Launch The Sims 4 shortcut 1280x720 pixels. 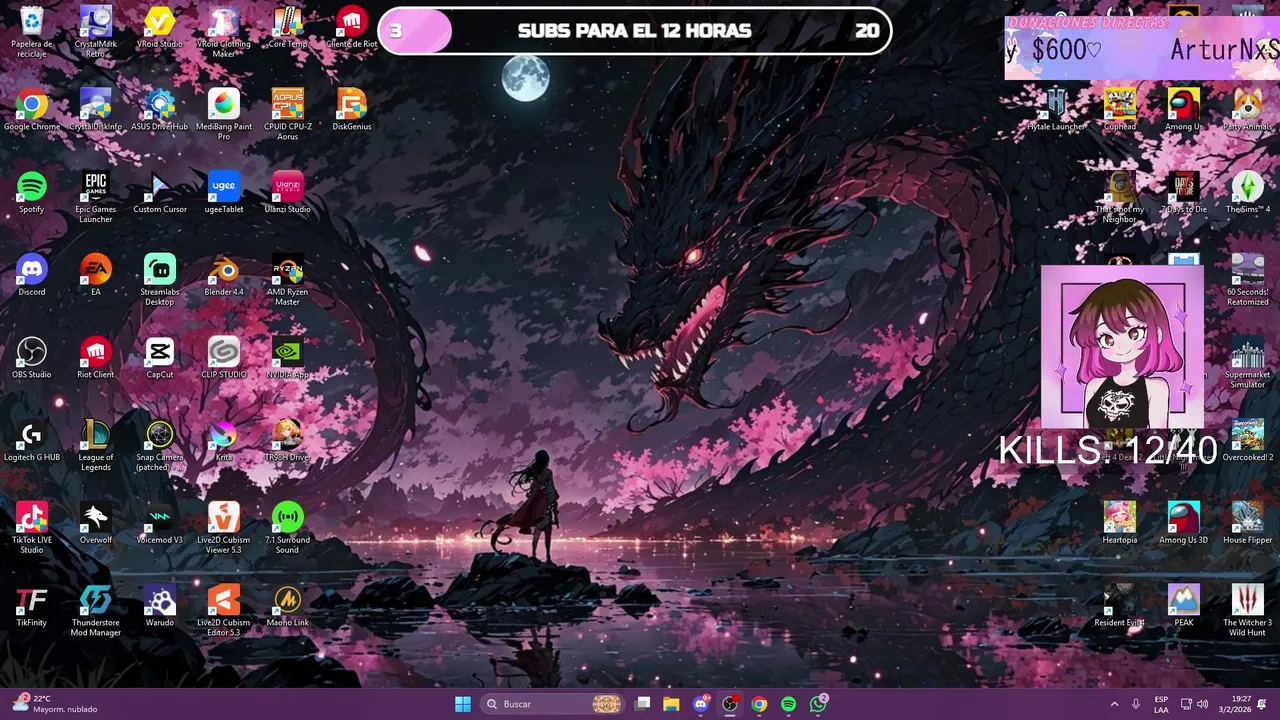click(x=1247, y=187)
